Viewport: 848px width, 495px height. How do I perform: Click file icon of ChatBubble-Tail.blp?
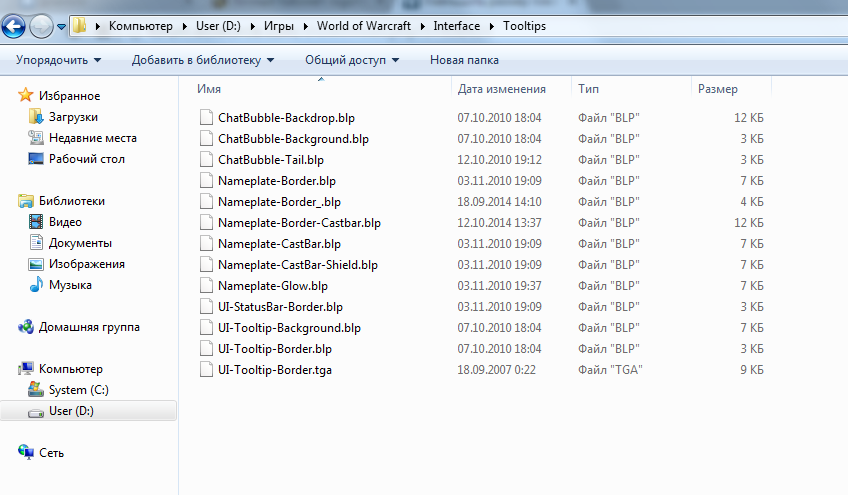click(x=206, y=160)
